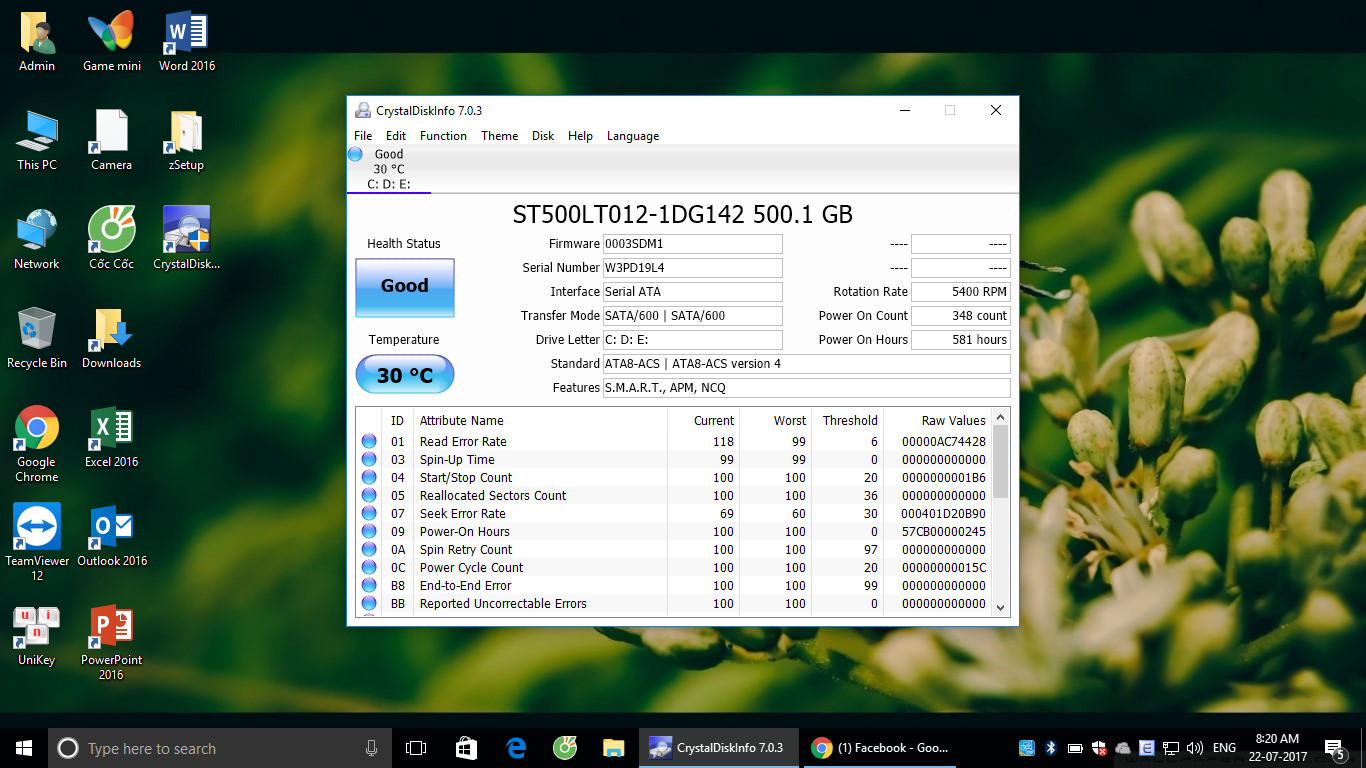Click the Raw Values column header

pos(937,421)
